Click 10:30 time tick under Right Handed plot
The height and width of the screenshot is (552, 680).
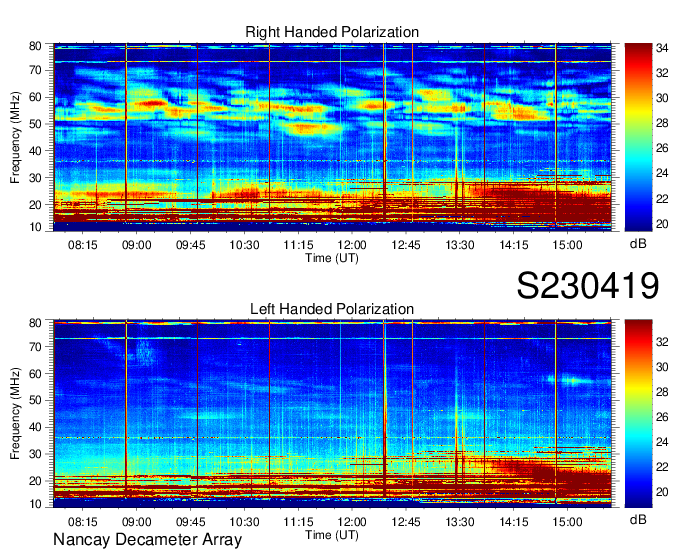tap(244, 245)
